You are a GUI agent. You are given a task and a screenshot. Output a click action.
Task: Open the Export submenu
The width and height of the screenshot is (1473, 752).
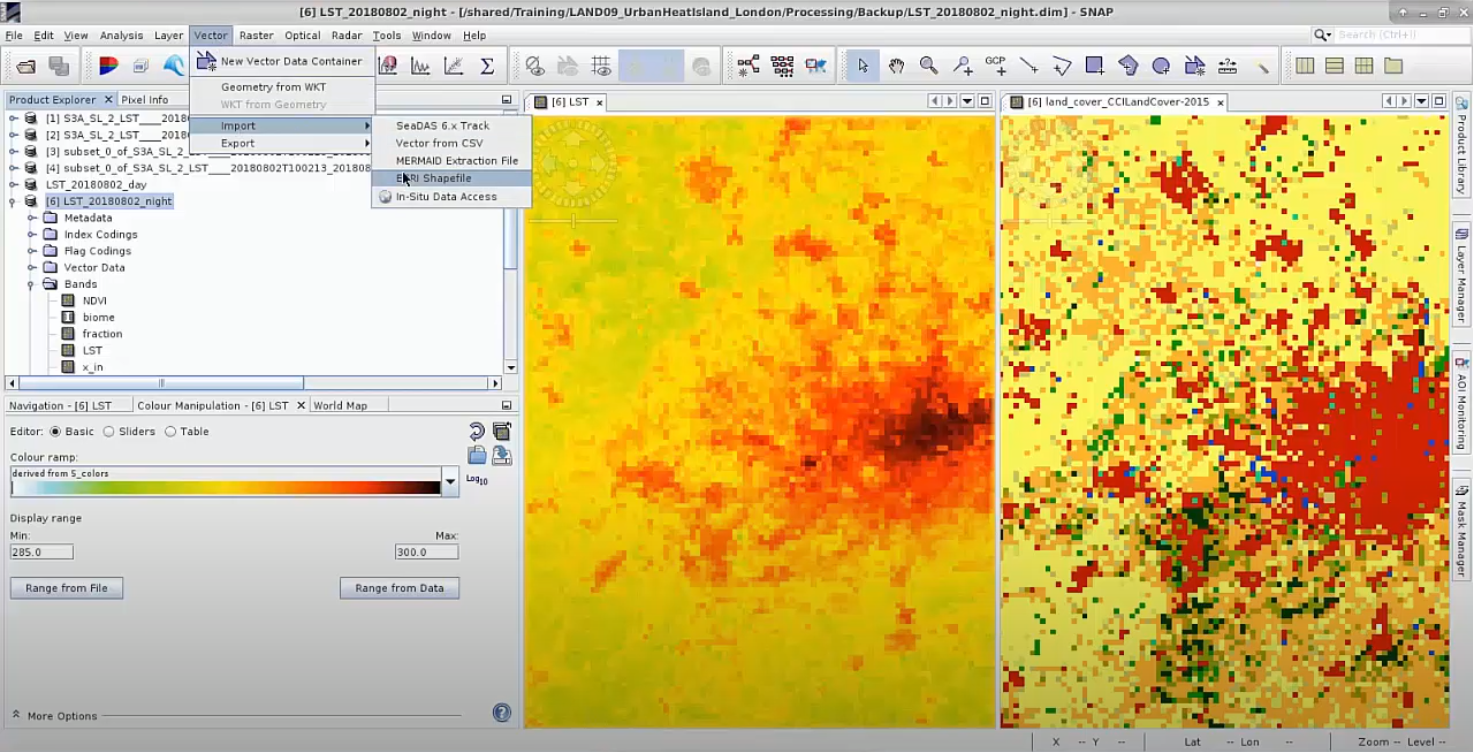coord(282,143)
